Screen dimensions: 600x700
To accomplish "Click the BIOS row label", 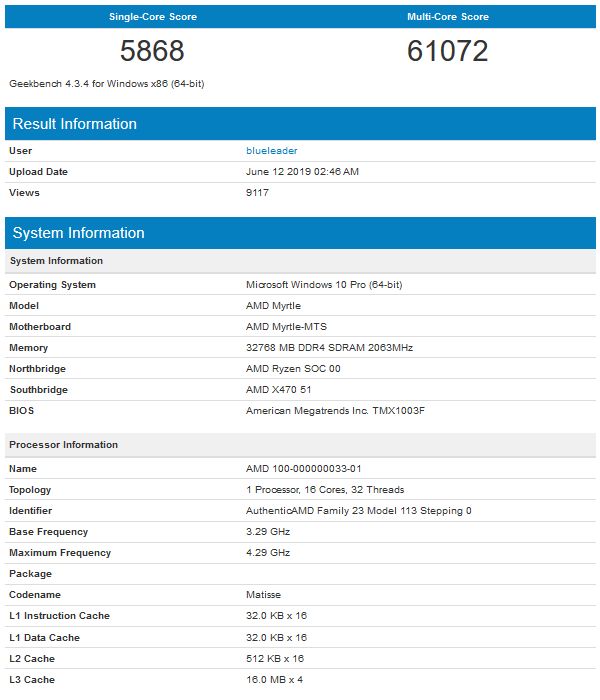I will (21, 411).
